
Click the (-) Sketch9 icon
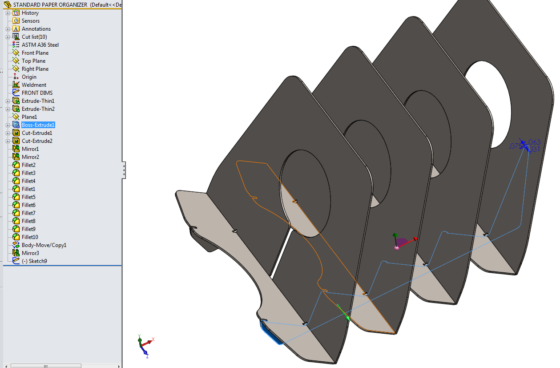tap(16, 261)
